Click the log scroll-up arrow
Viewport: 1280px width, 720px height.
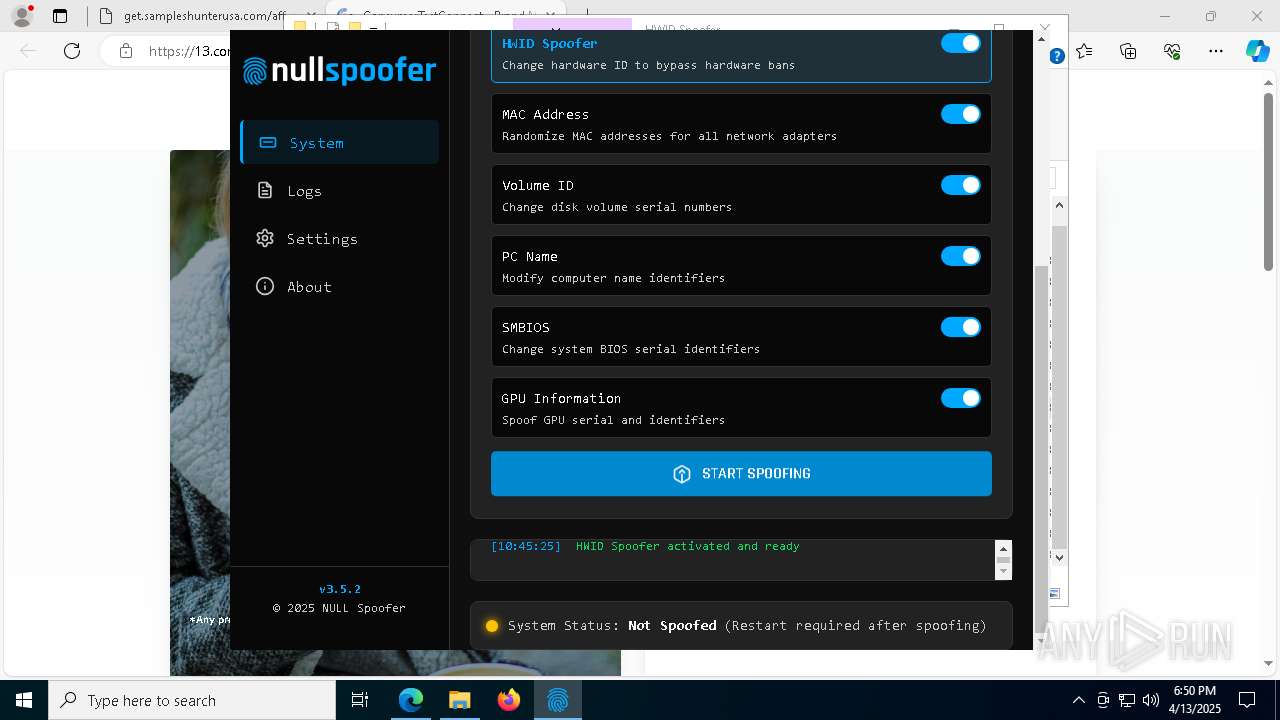point(1003,549)
